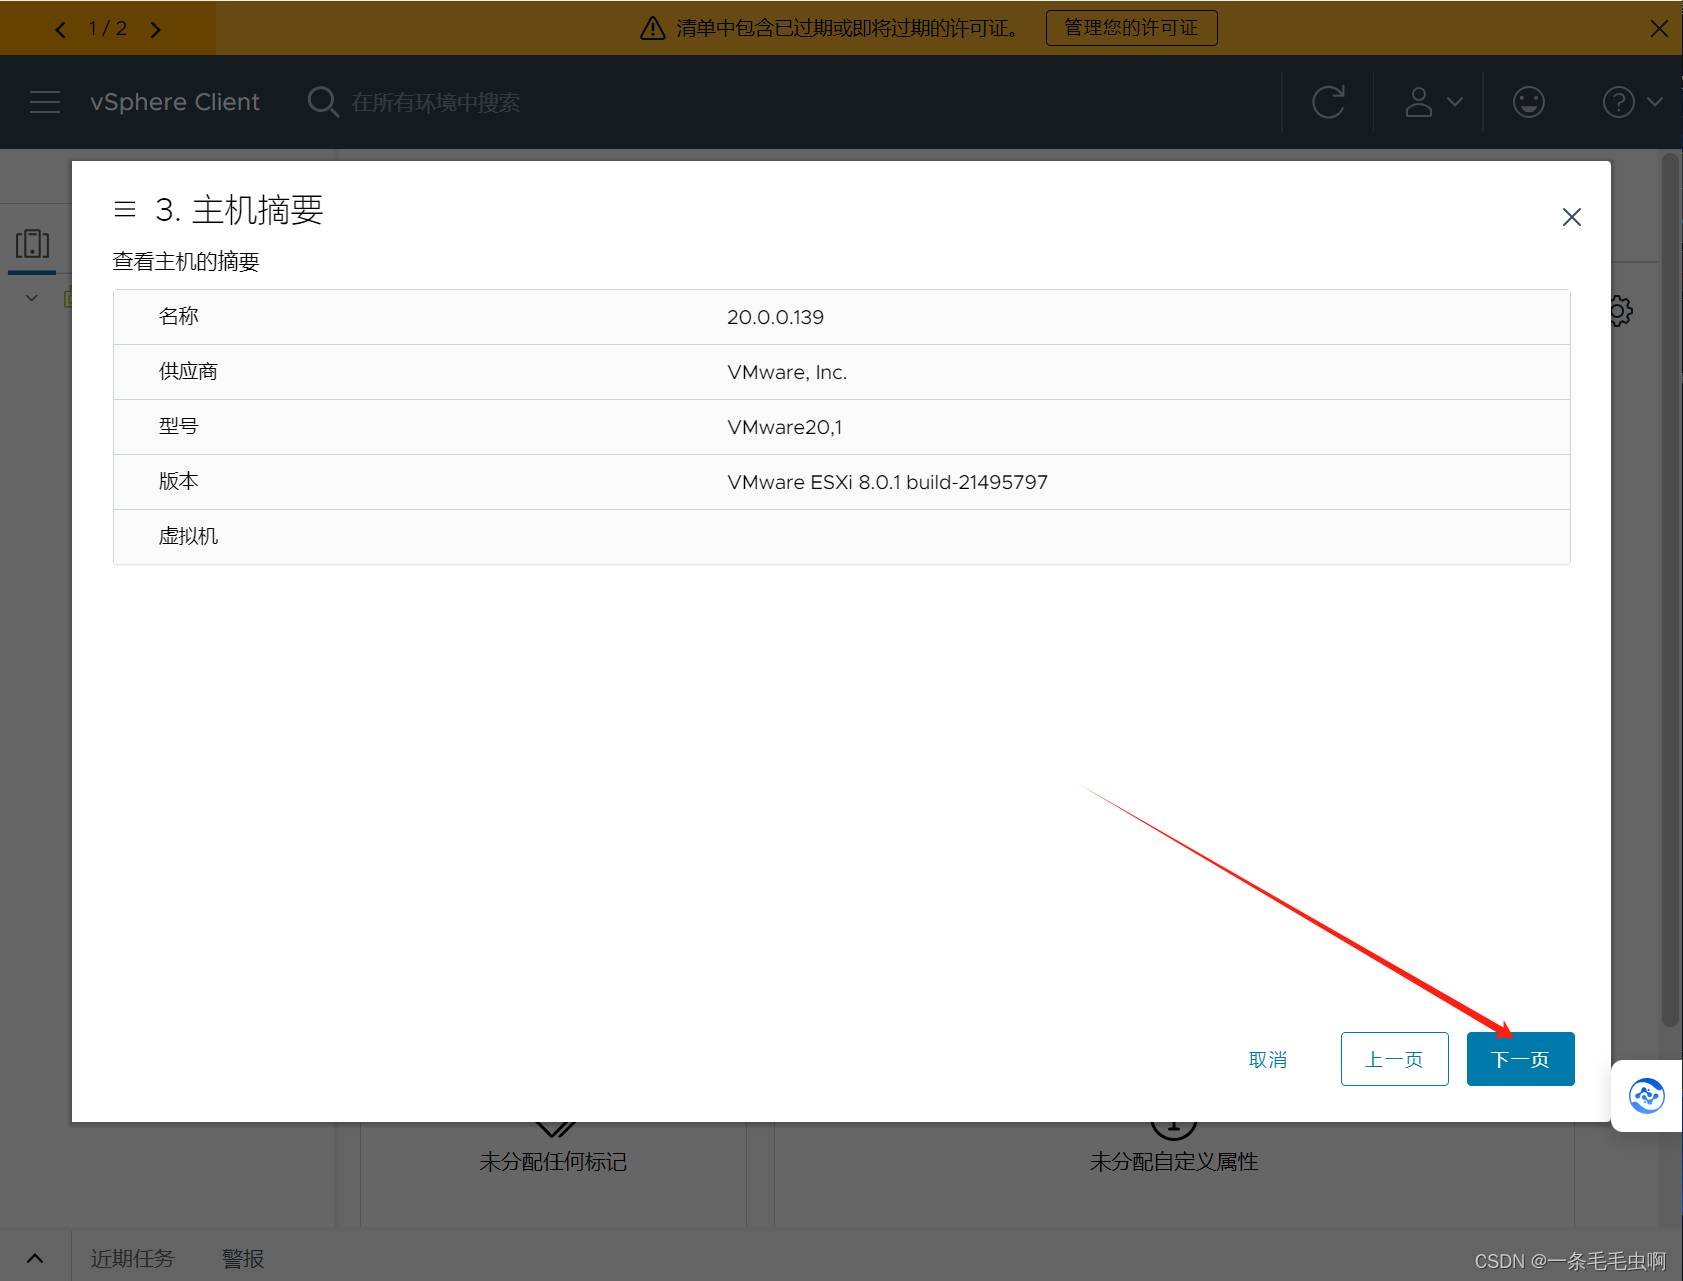This screenshot has width=1683, height=1281.
Task: Click the vSphere hamburger menu icon
Action: pos(45,102)
